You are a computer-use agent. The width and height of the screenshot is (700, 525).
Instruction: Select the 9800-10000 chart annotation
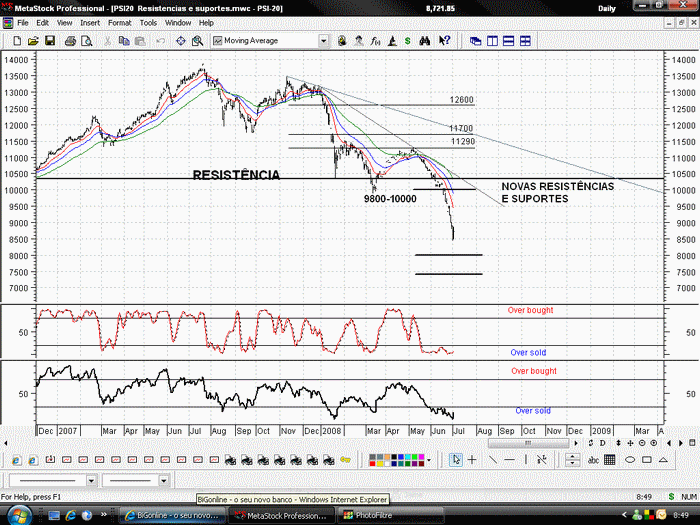click(x=390, y=199)
